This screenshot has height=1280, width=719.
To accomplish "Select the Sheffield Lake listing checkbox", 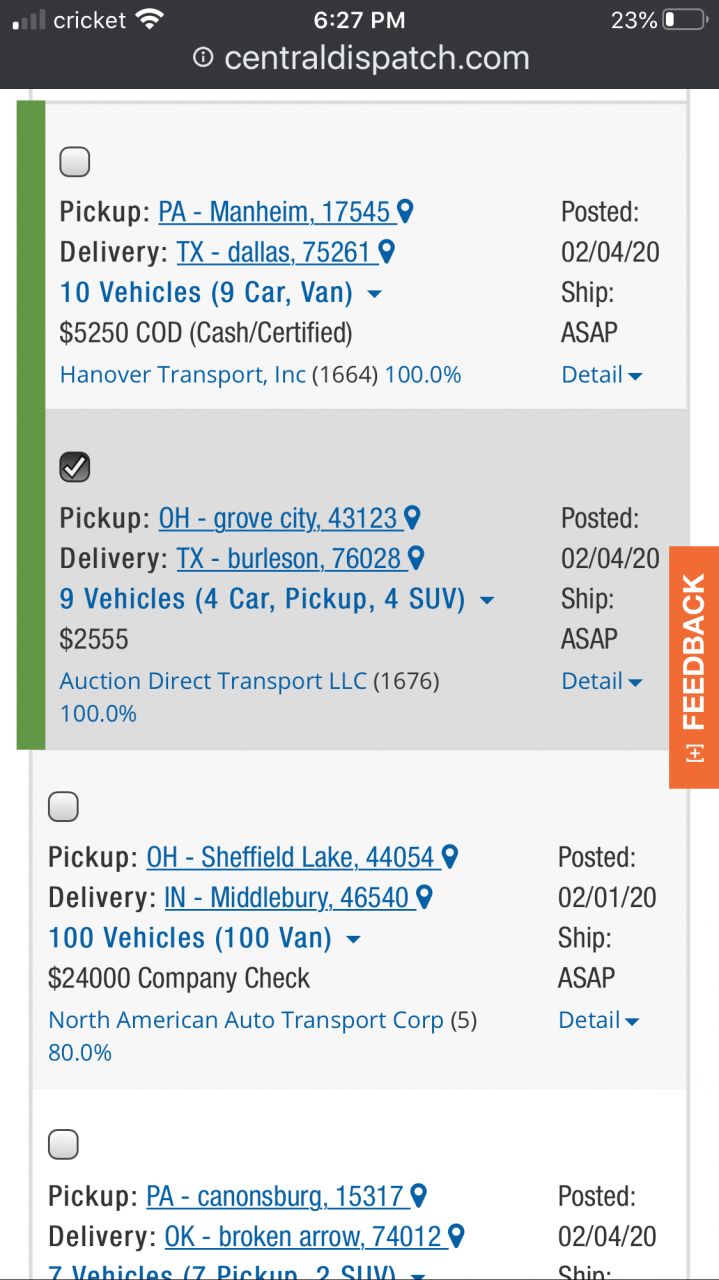I will [63, 806].
